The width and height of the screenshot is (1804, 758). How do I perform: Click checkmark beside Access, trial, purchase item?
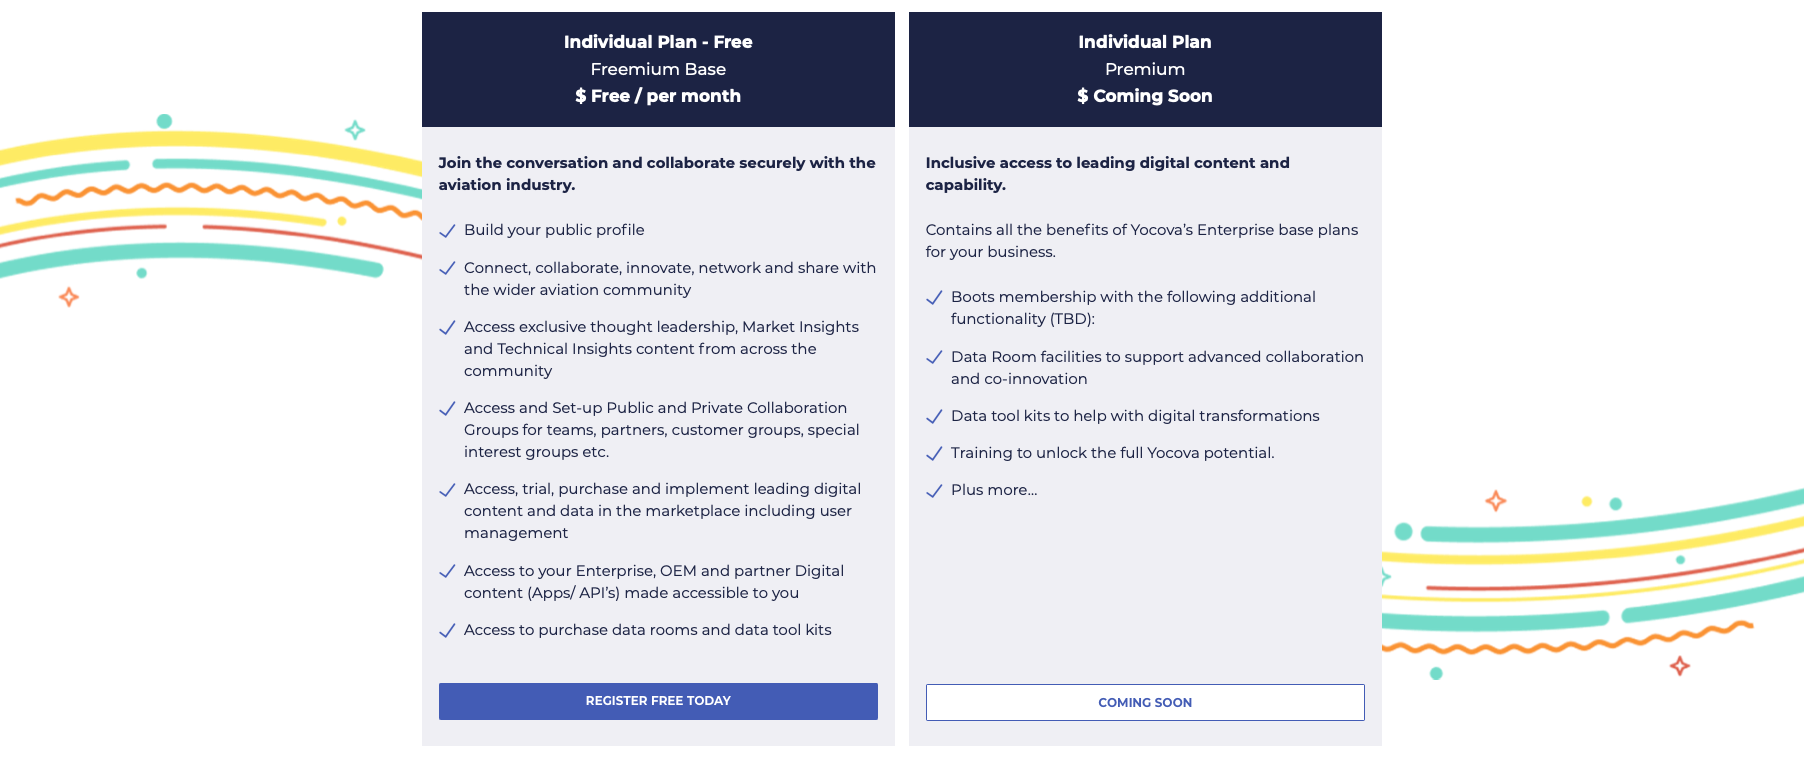pyautogui.click(x=447, y=490)
